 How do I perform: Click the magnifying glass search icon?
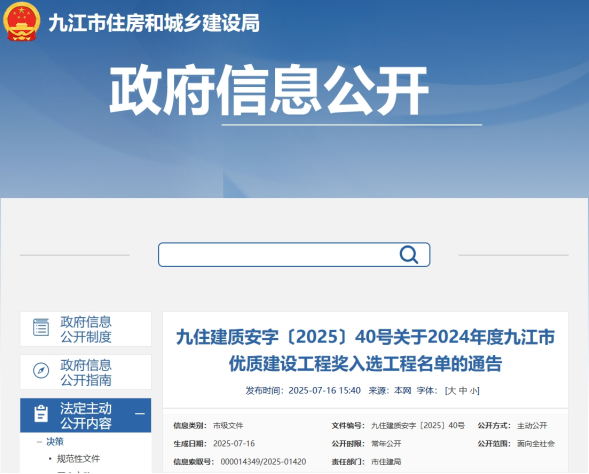click(409, 255)
